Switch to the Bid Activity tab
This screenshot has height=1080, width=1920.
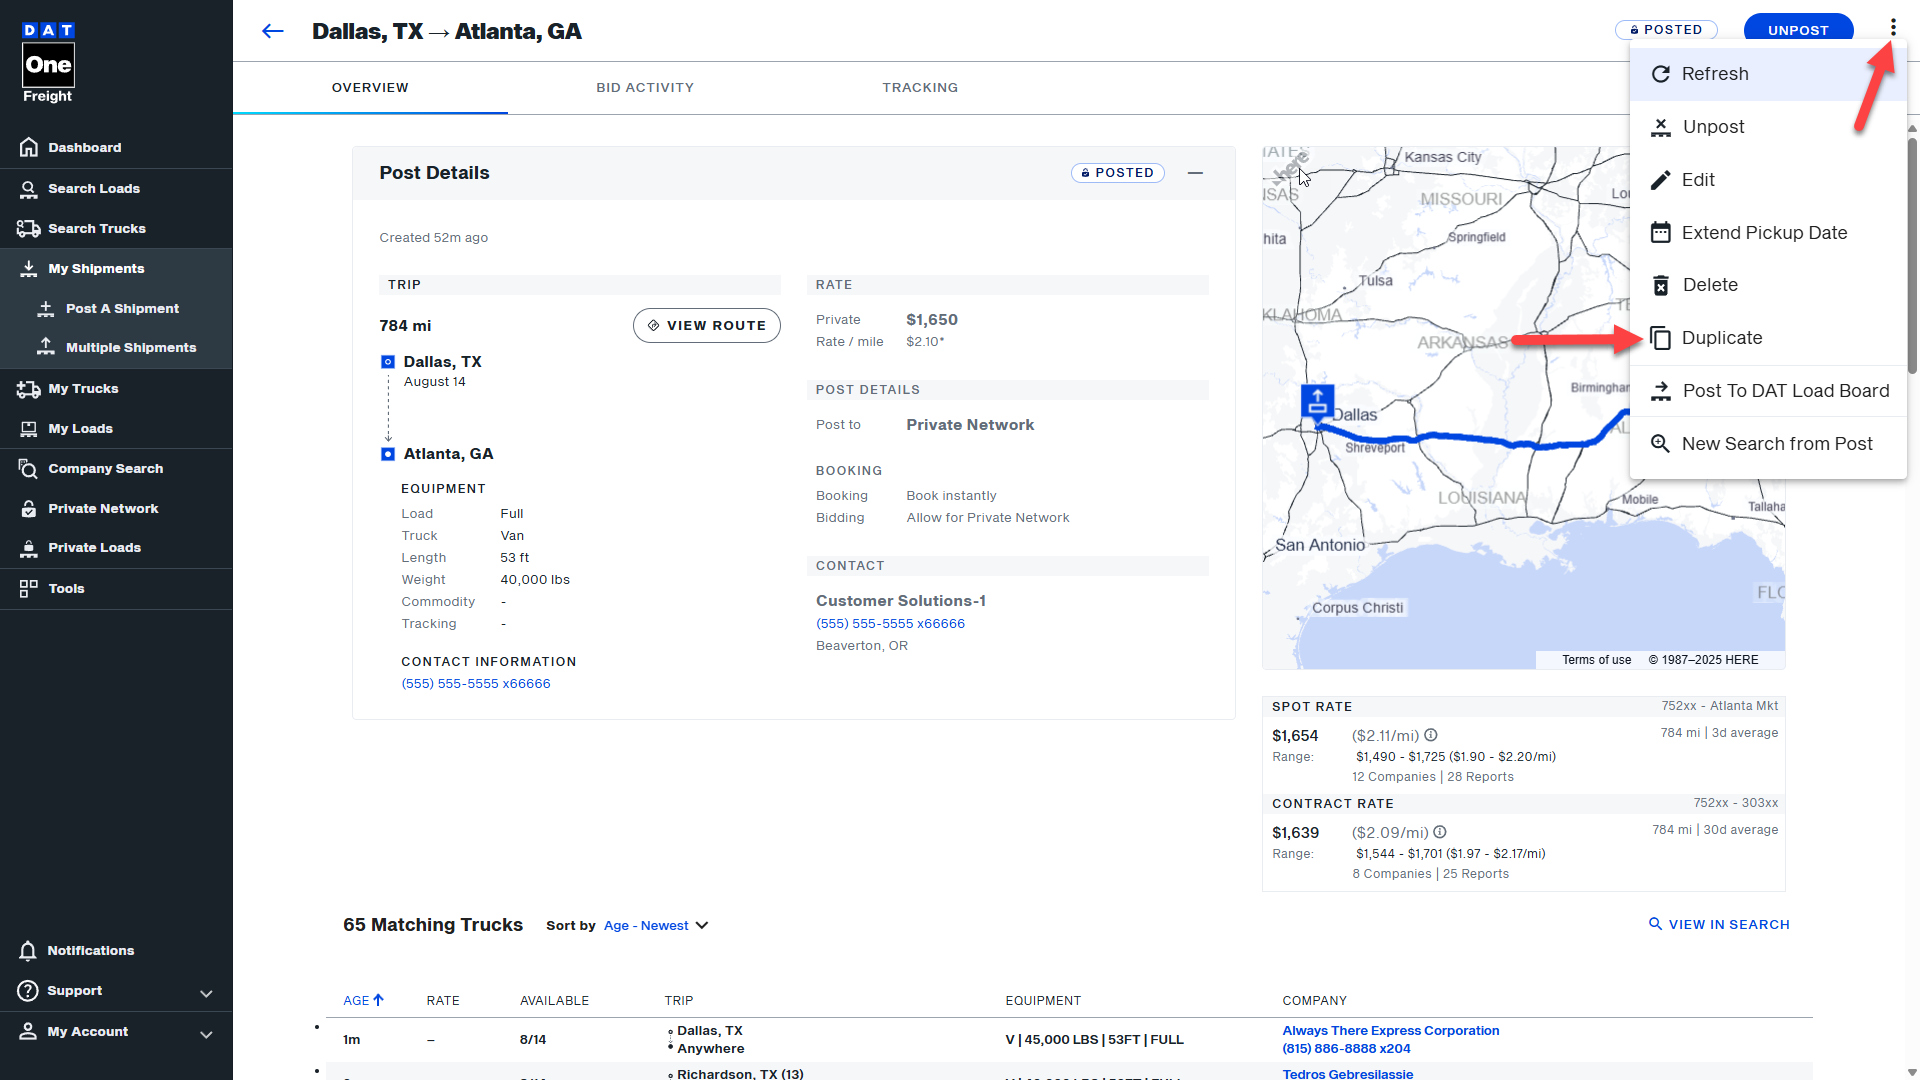pyautogui.click(x=645, y=88)
